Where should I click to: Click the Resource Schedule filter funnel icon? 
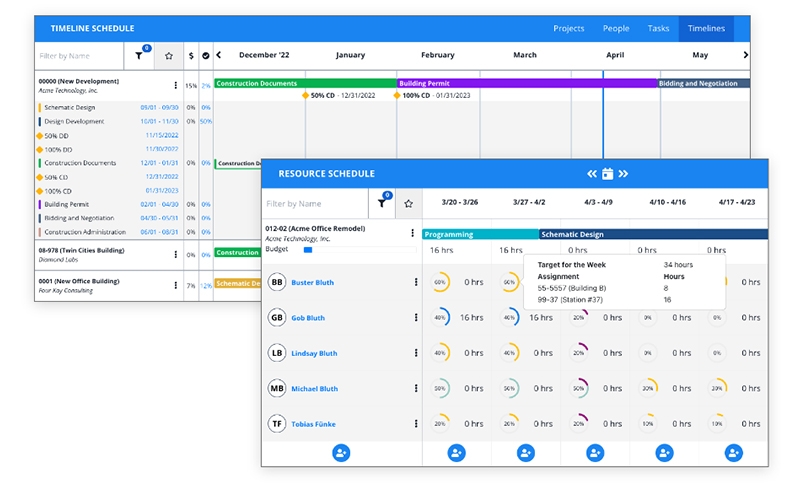point(380,203)
